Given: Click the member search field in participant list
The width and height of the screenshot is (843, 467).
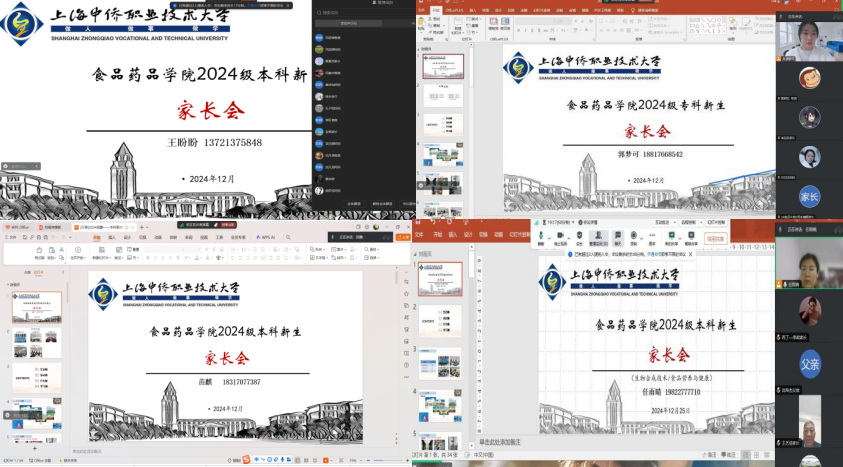Looking at the screenshot, I should 365,12.
